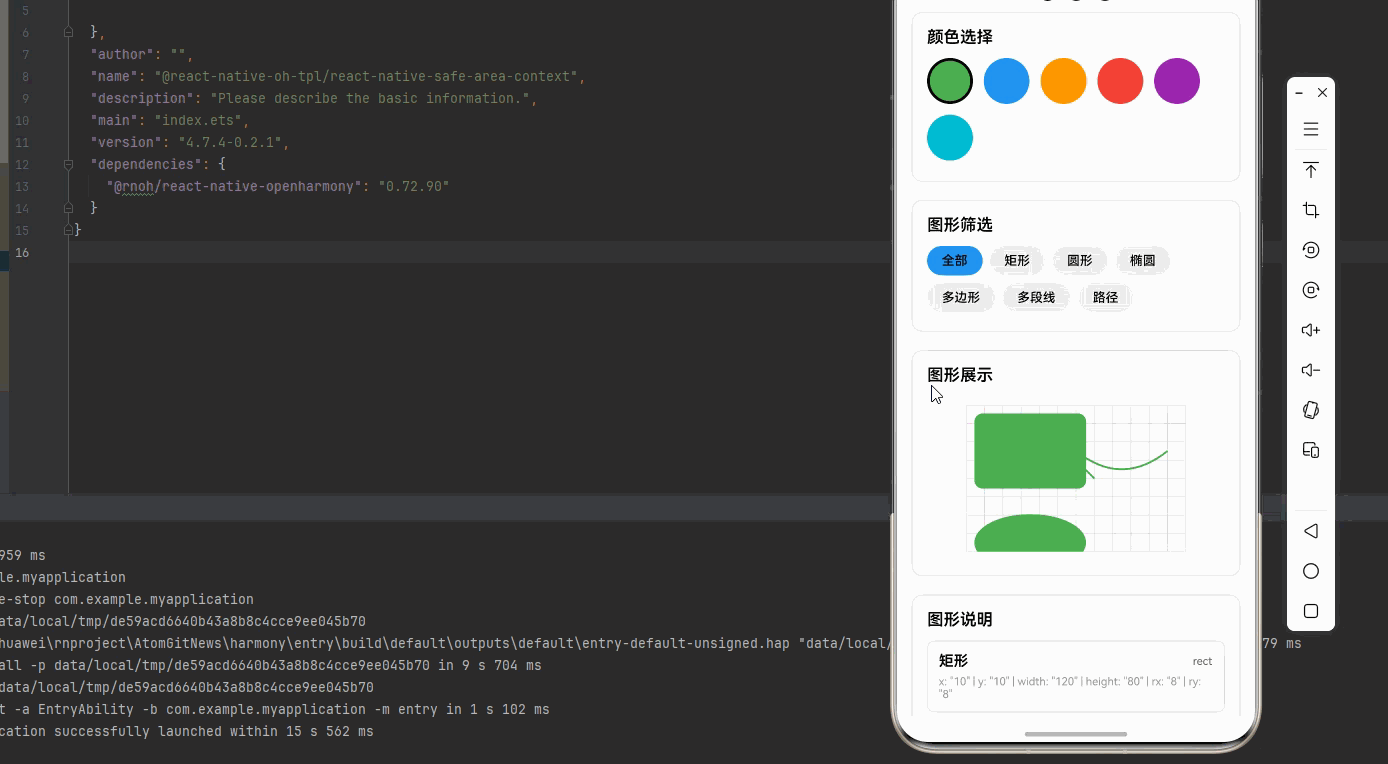Image resolution: width=1388 pixels, height=764 pixels.
Task: Click the fold end marker on line 14
Action: [68, 208]
